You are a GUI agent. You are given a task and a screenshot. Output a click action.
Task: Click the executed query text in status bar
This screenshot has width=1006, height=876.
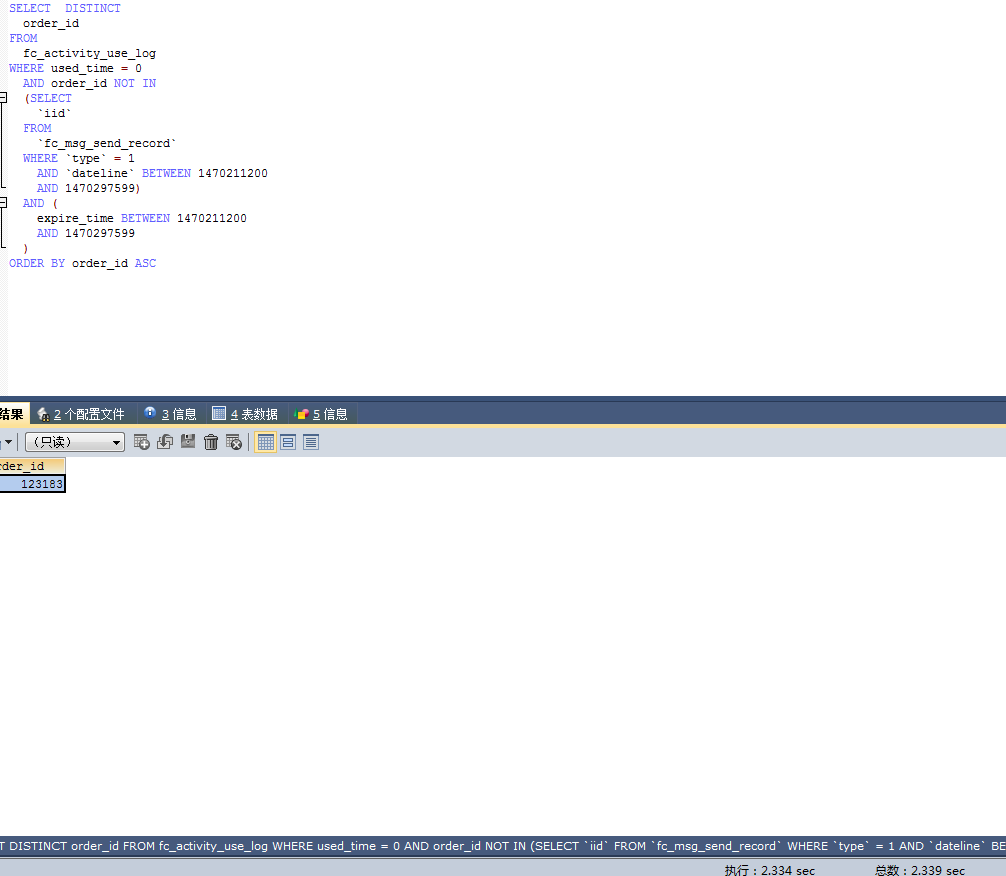pyautogui.click(x=503, y=846)
